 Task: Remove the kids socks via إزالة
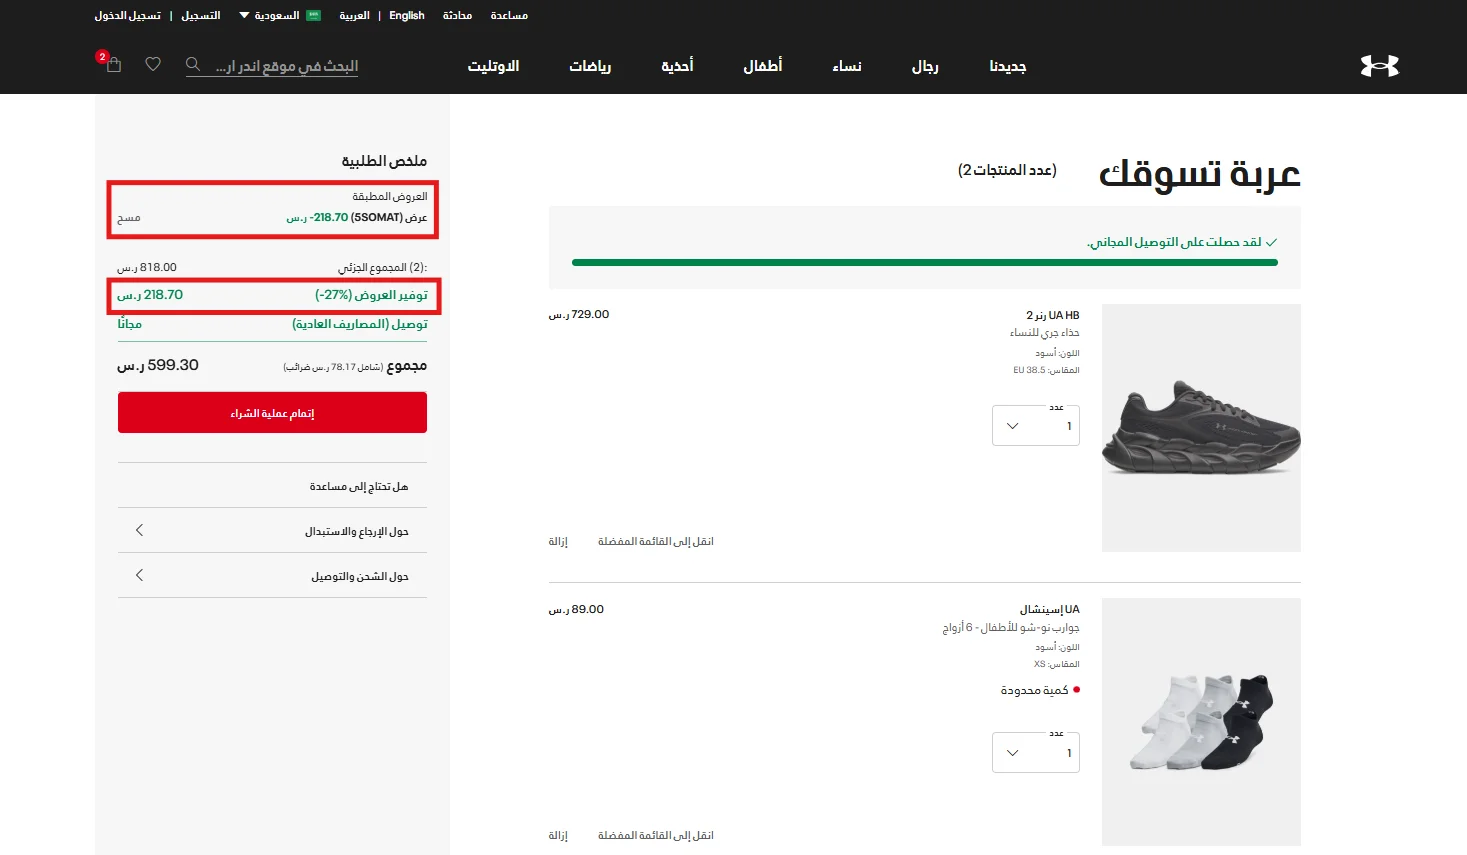[558, 836]
